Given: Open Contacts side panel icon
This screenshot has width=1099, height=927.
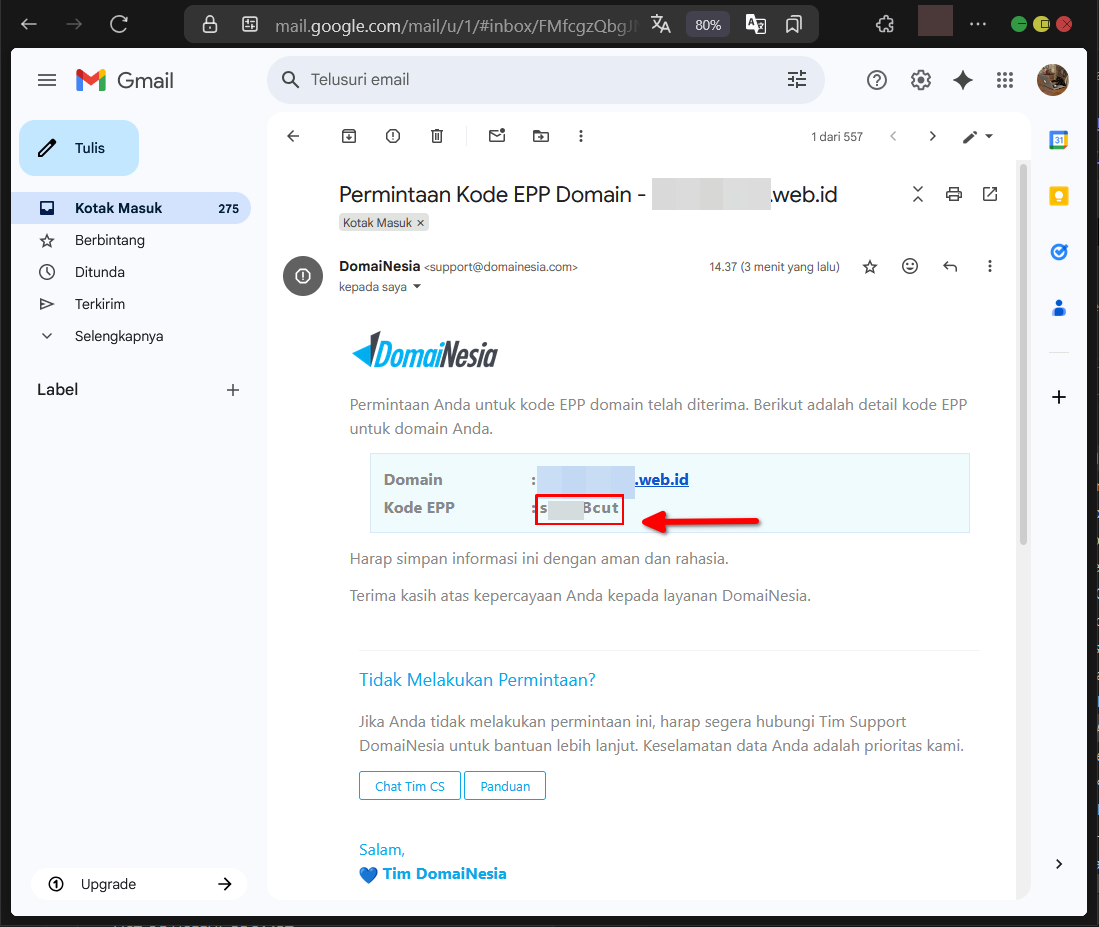Looking at the screenshot, I should pyautogui.click(x=1058, y=308).
